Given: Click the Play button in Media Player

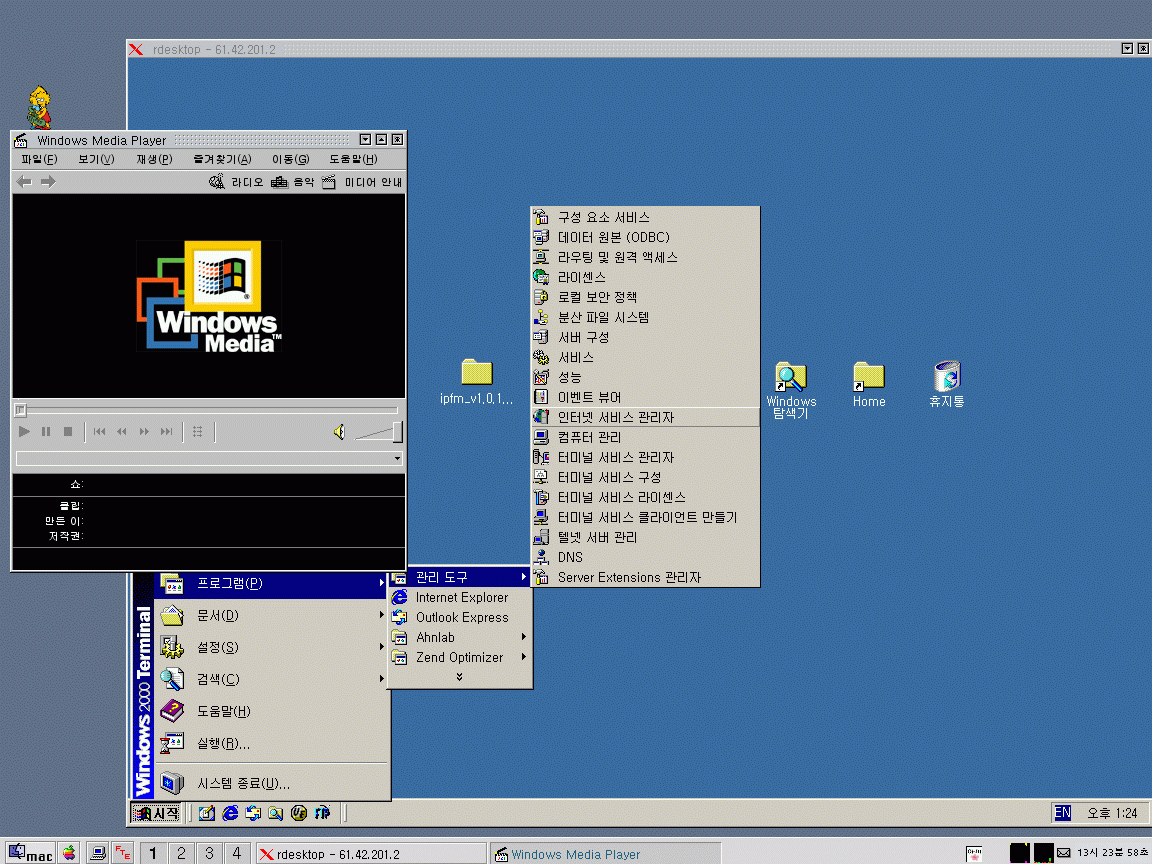Looking at the screenshot, I should pyautogui.click(x=25, y=431).
